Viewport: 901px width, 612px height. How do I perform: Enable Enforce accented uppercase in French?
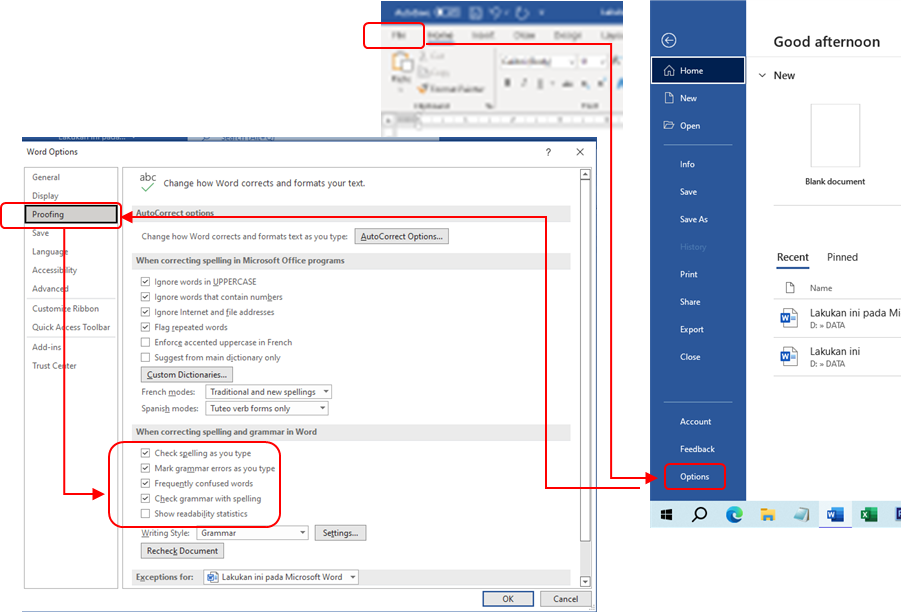point(145,342)
